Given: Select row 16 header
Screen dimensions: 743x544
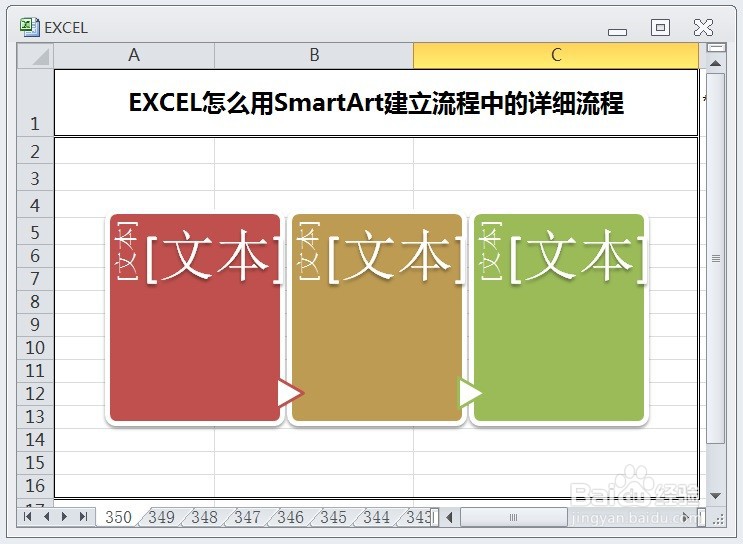Looking at the screenshot, I should tap(36, 486).
